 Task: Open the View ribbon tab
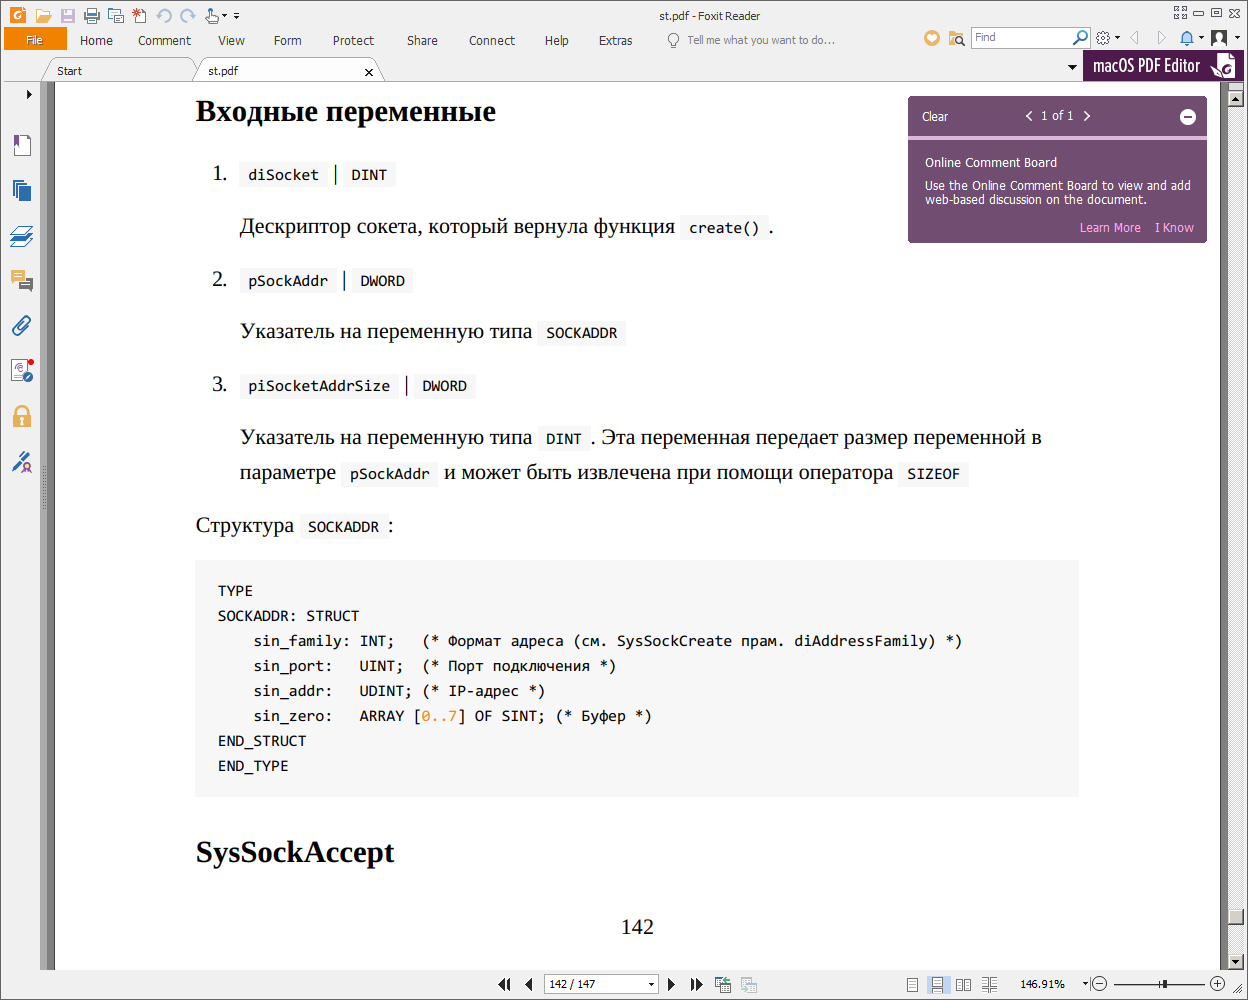coord(231,41)
